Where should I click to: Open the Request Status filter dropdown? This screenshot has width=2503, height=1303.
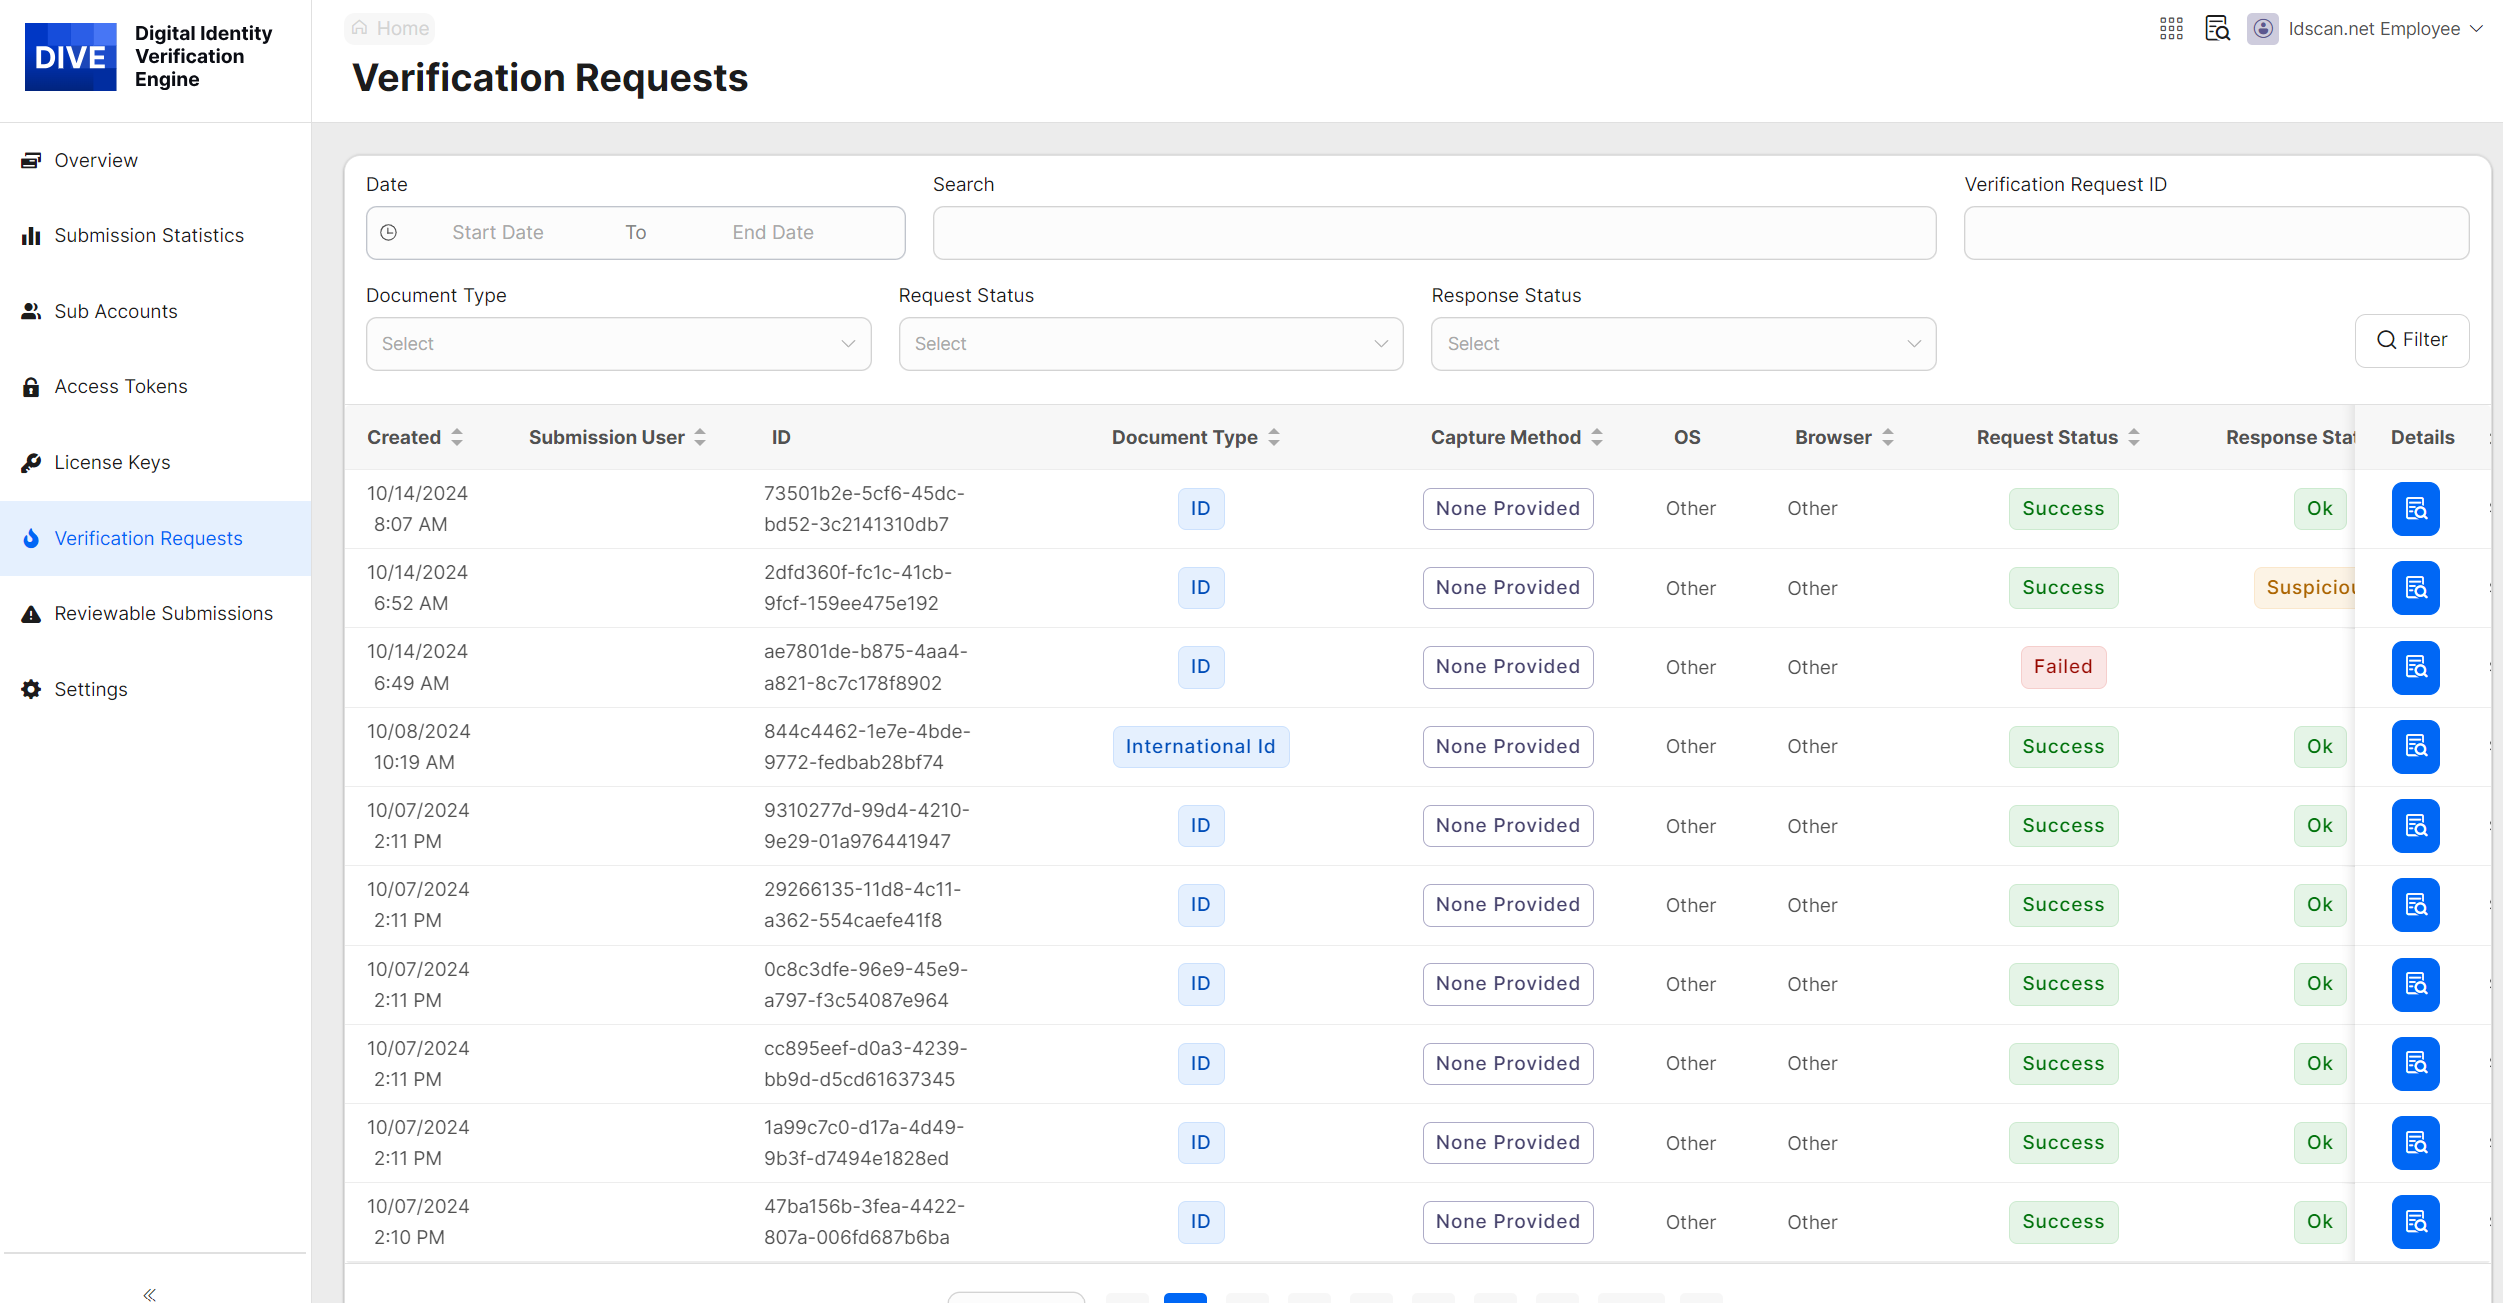coord(1150,344)
